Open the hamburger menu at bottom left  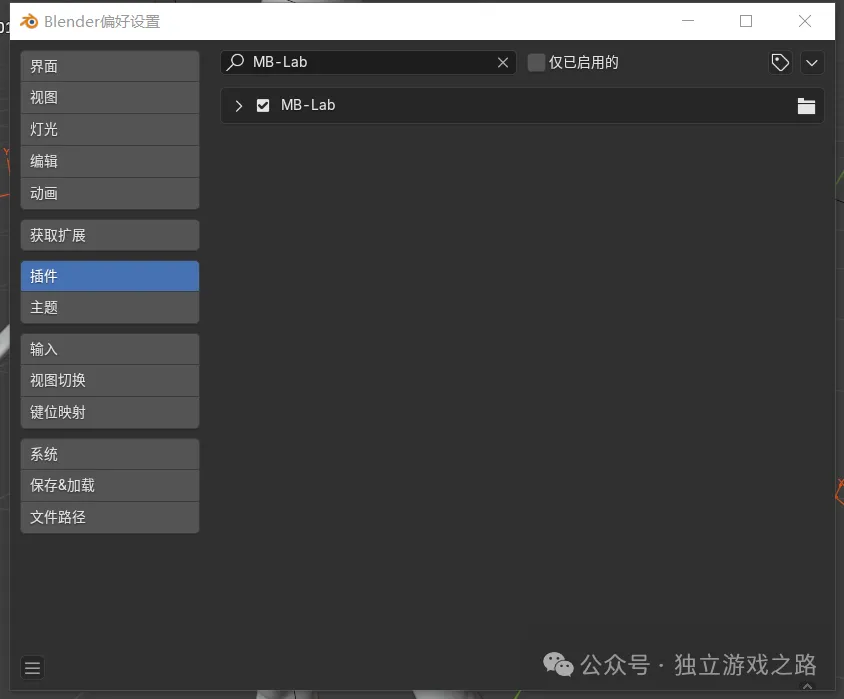coord(32,667)
